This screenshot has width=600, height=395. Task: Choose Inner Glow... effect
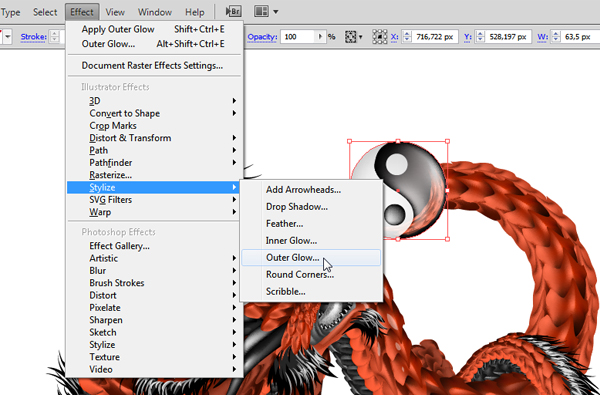[x=311, y=241]
